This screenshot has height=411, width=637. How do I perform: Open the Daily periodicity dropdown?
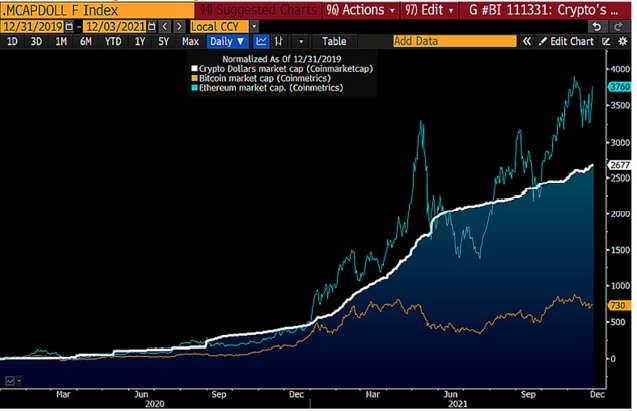click(227, 41)
